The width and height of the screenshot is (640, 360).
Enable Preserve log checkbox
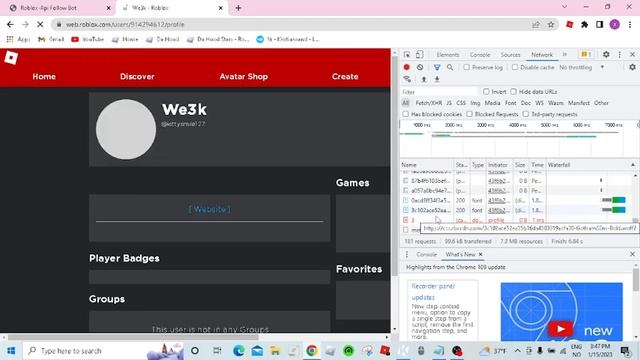tap(467, 67)
